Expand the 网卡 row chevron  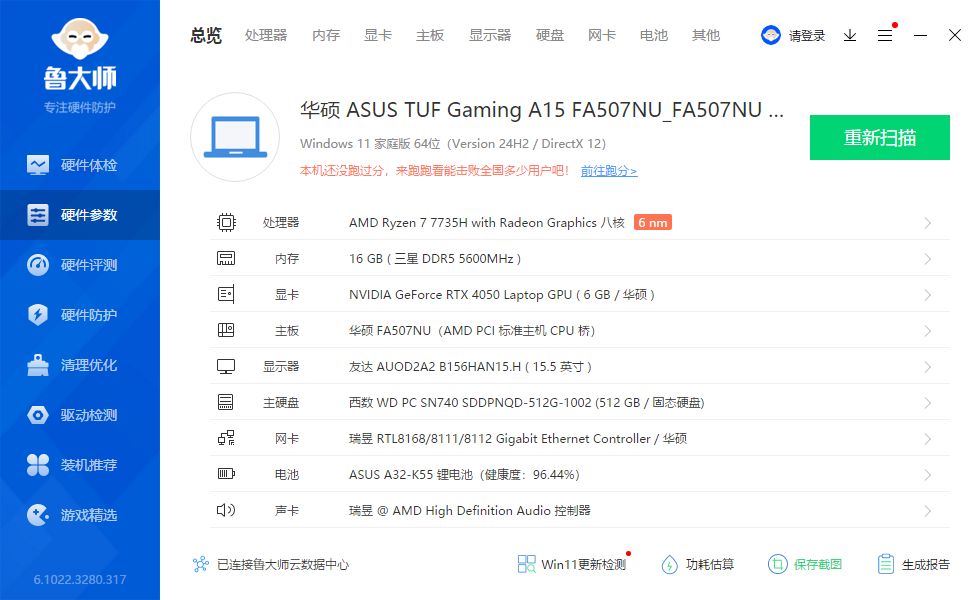928,439
